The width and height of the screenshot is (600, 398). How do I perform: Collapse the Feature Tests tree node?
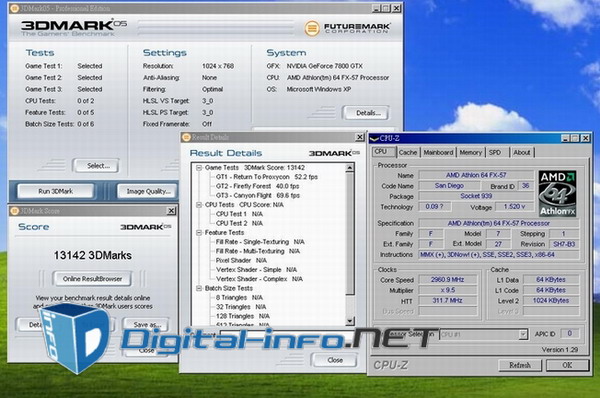[199, 233]
